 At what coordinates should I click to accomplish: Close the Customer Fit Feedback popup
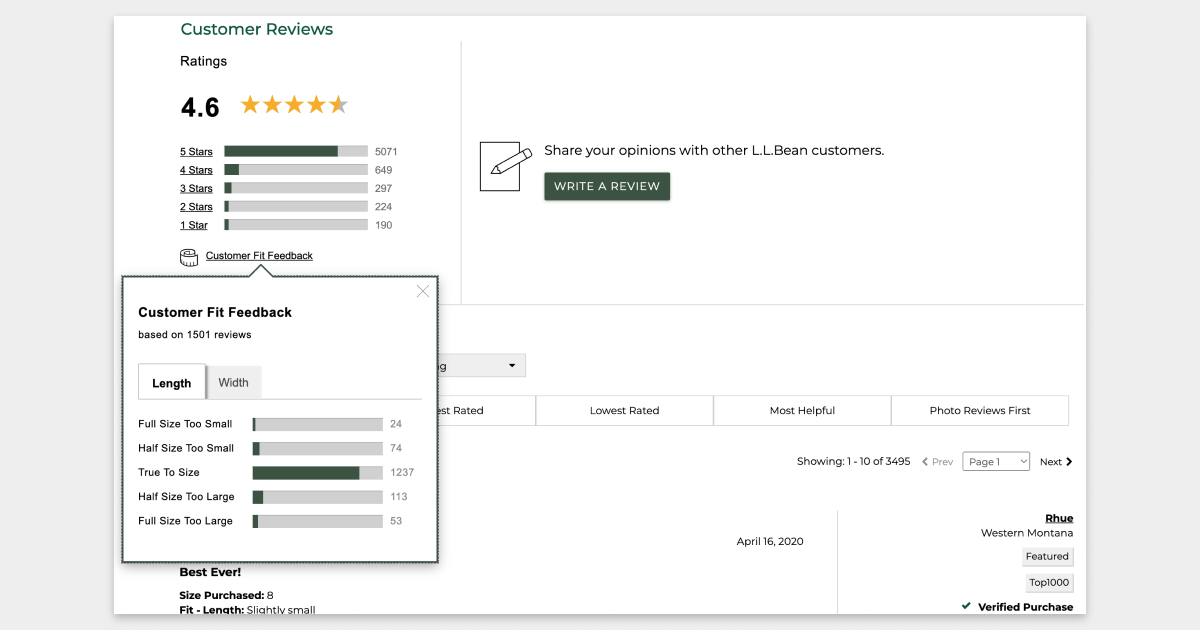[423, 291]
